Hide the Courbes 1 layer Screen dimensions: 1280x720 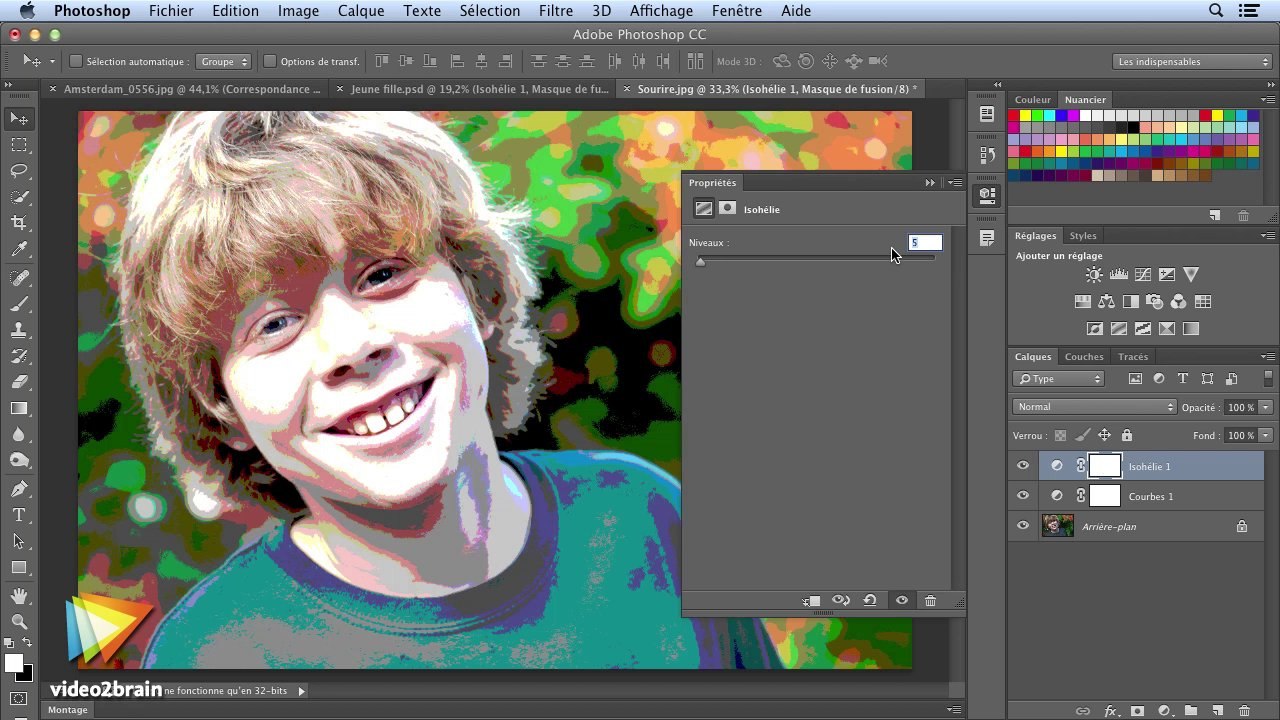point(1022,496)
